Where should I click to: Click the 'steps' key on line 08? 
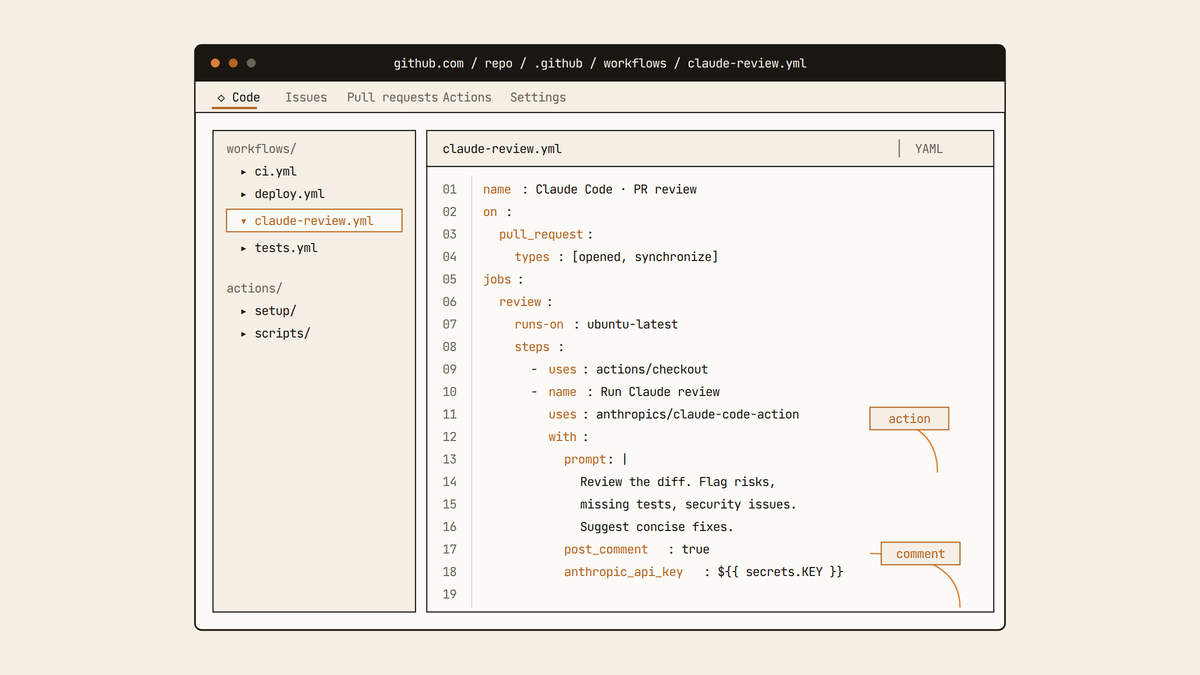point(532,347)
